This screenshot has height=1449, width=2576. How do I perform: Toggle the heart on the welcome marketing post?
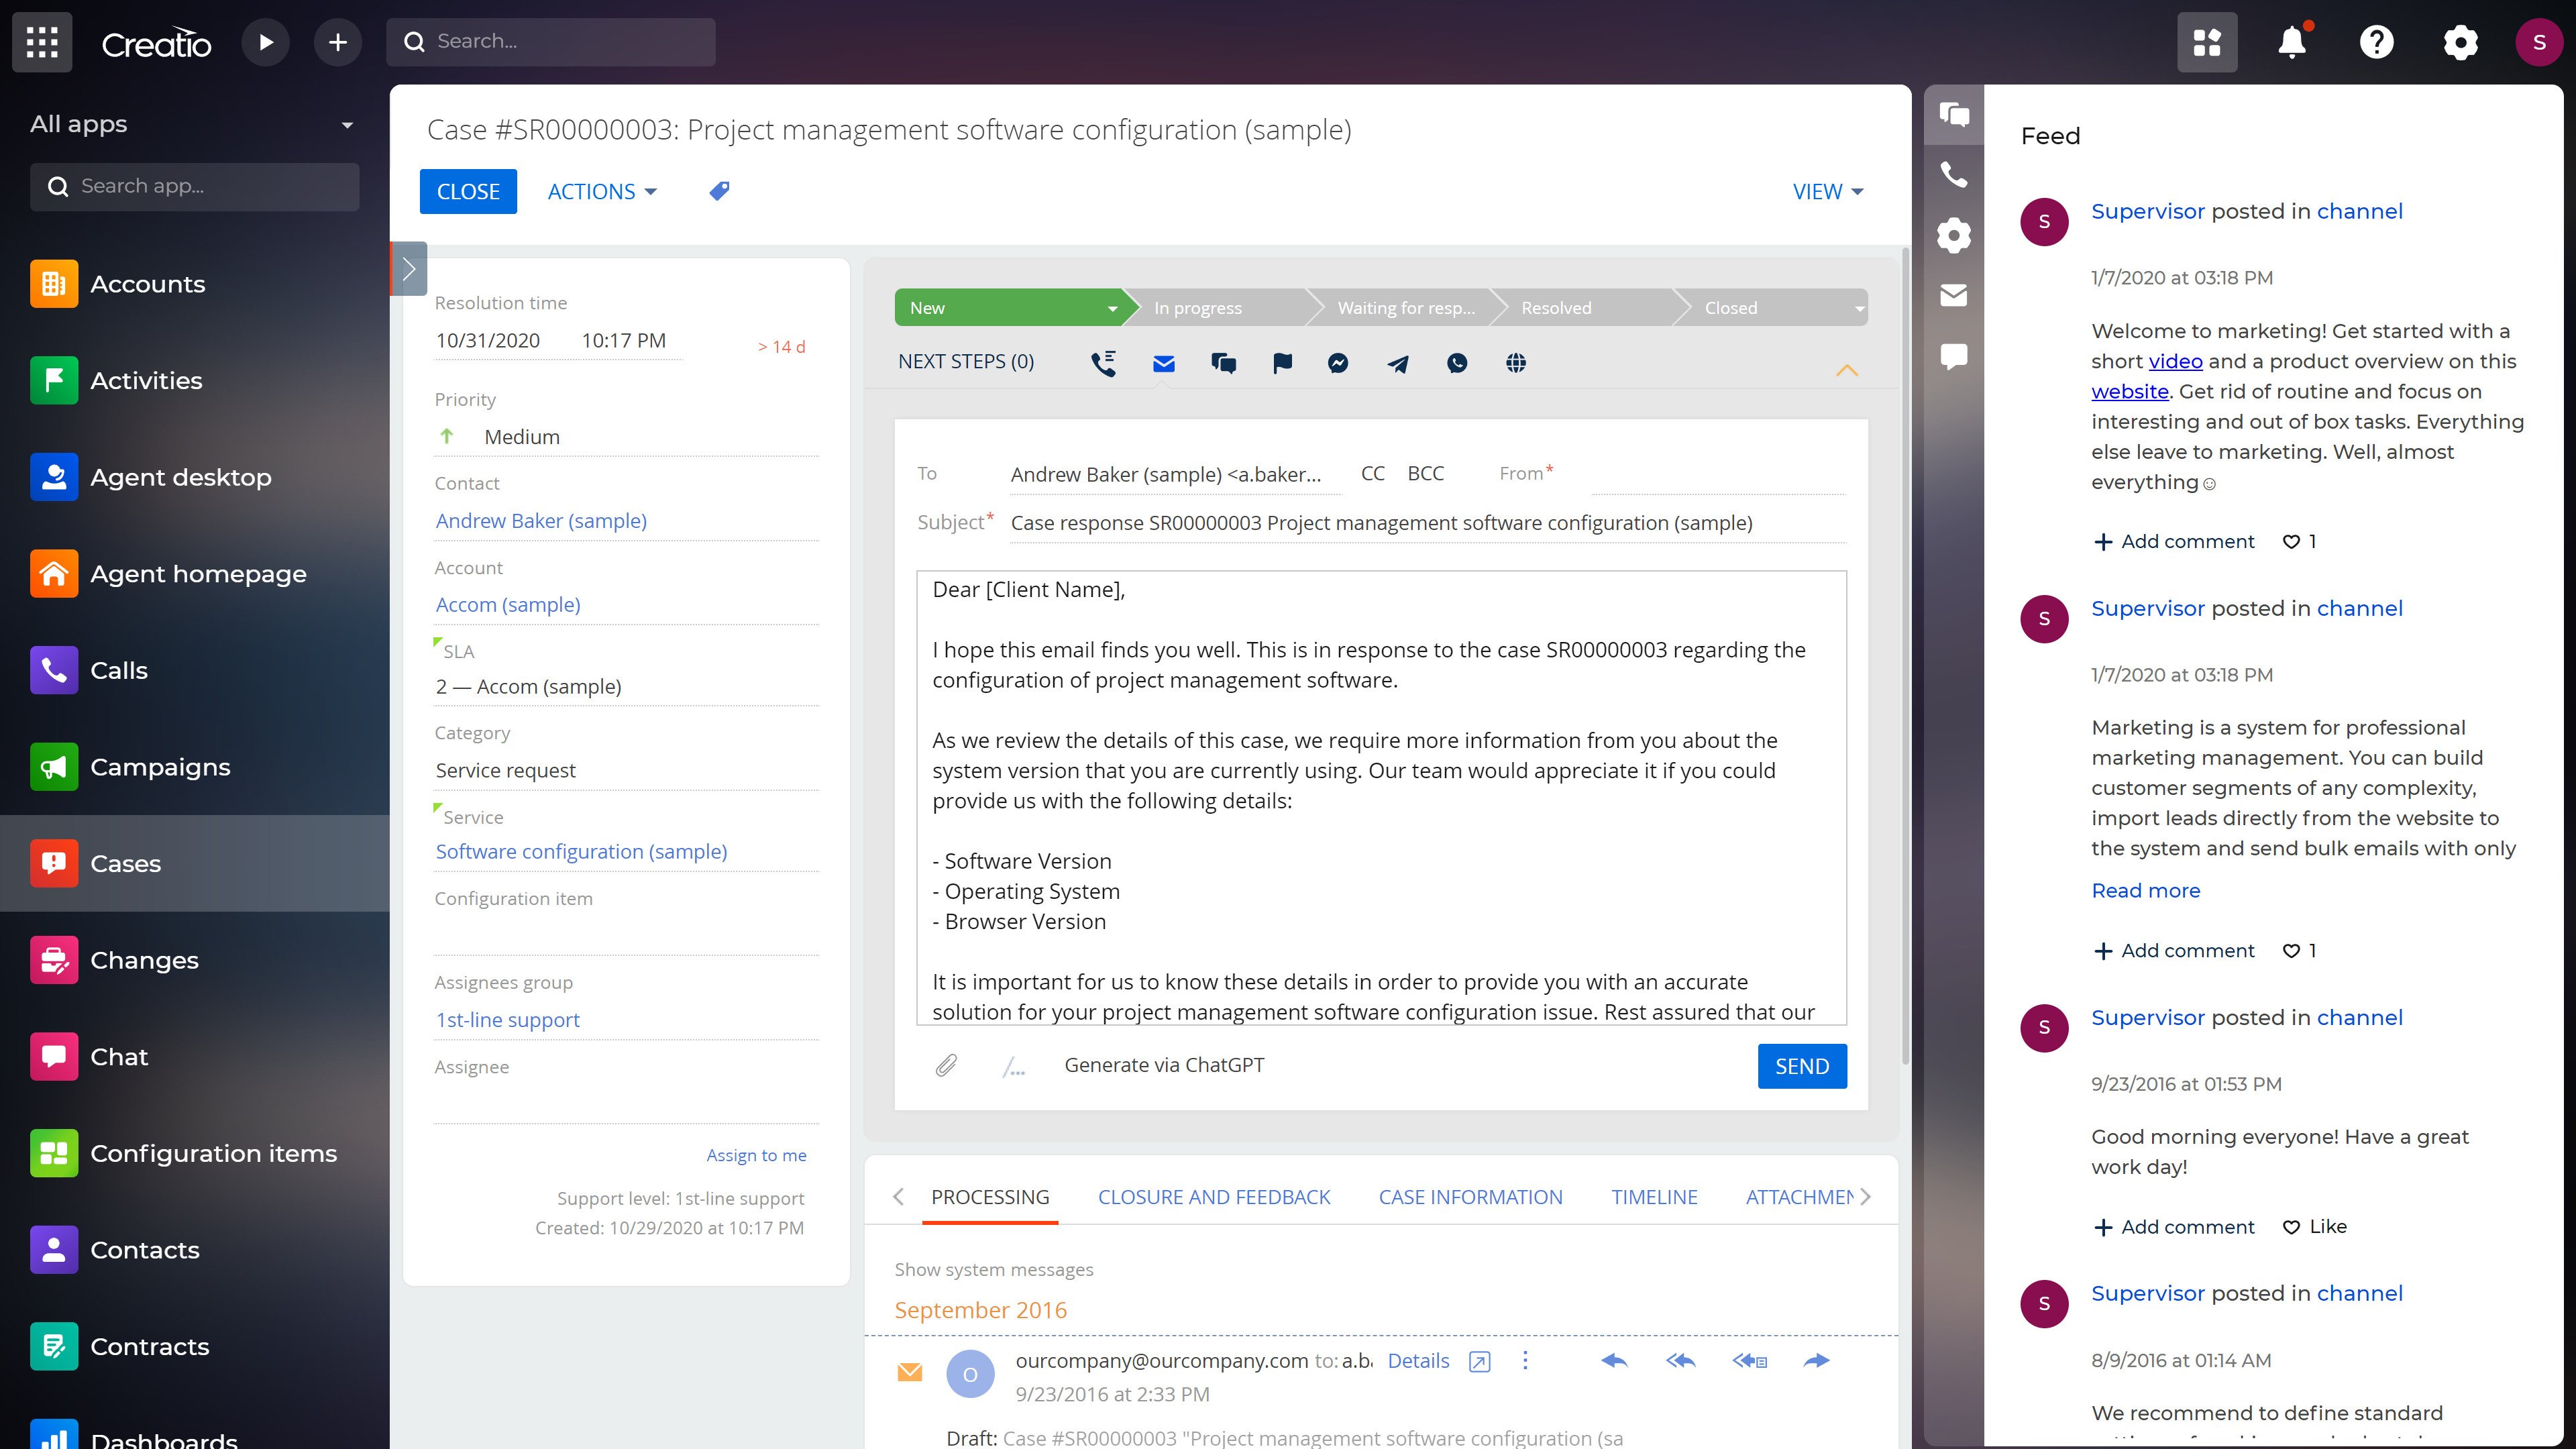coord(2290,541)
